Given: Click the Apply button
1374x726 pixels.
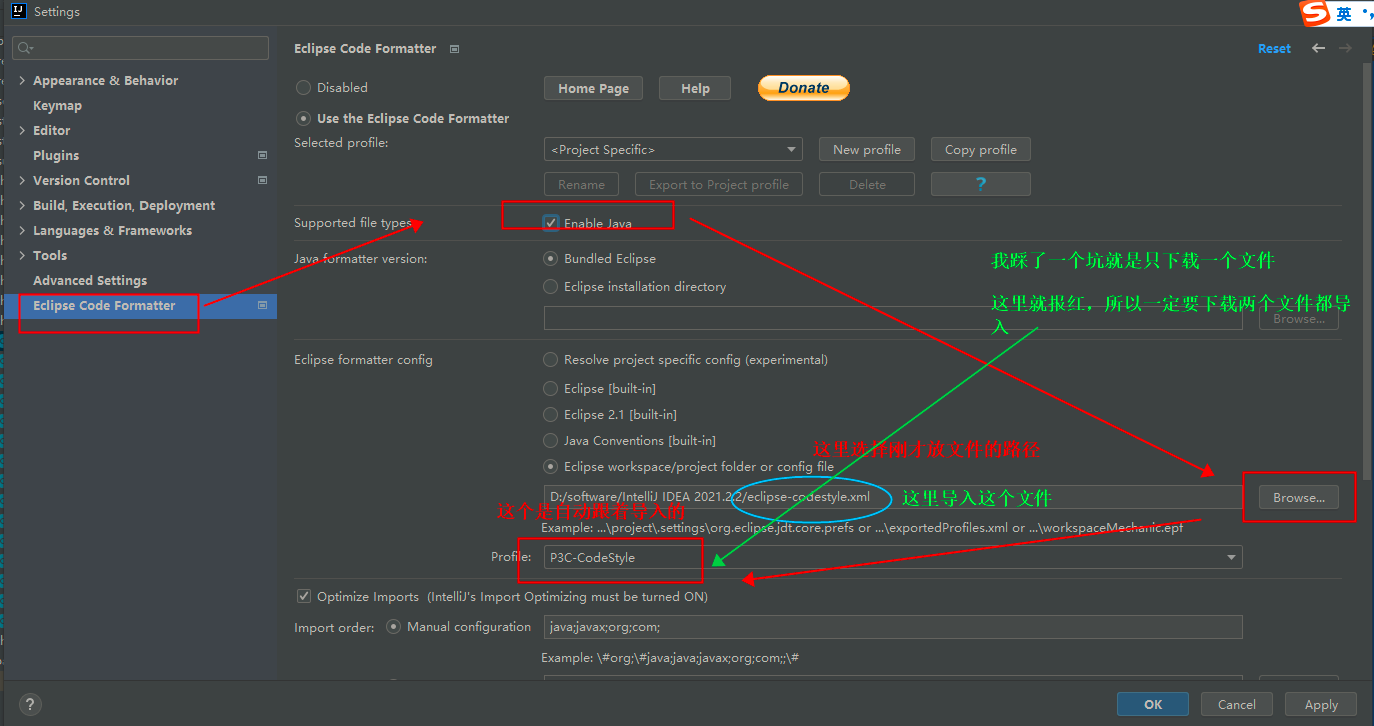Looking at the screenshot, I should pyautogui.click(x=1321, y=704).
